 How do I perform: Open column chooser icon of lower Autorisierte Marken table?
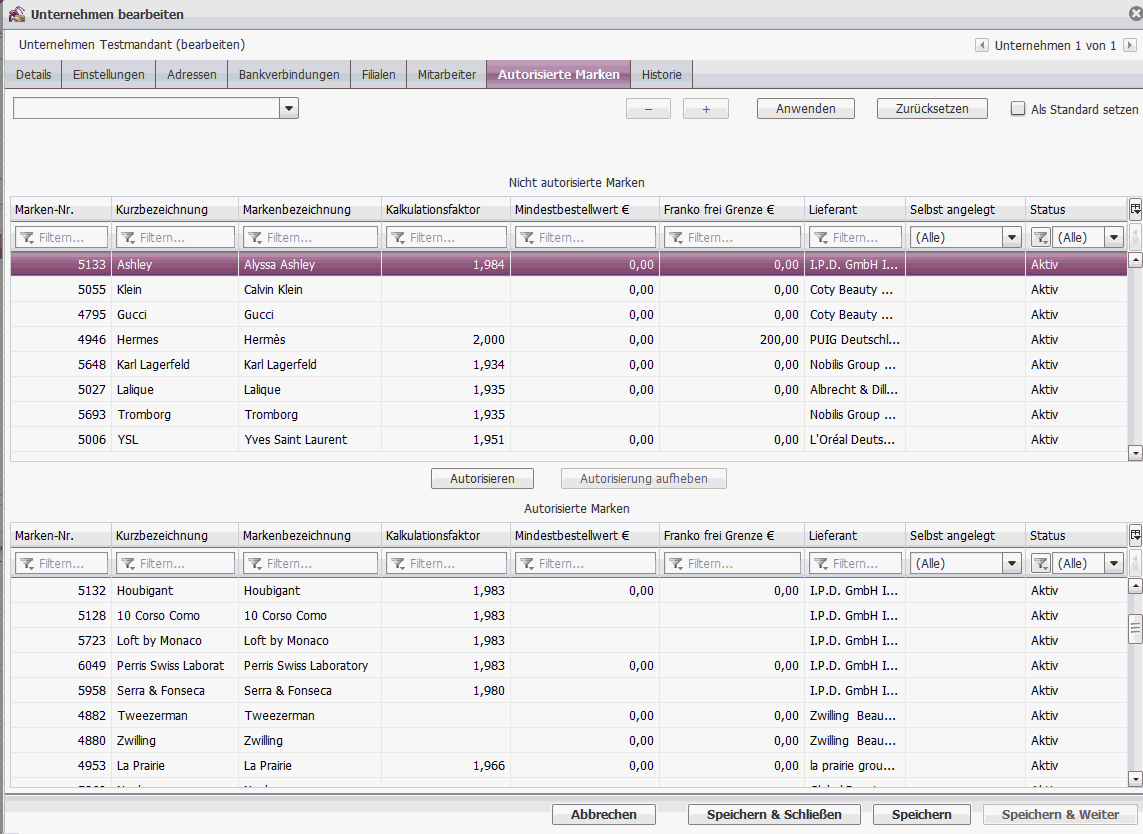(x=1135, y=535)
